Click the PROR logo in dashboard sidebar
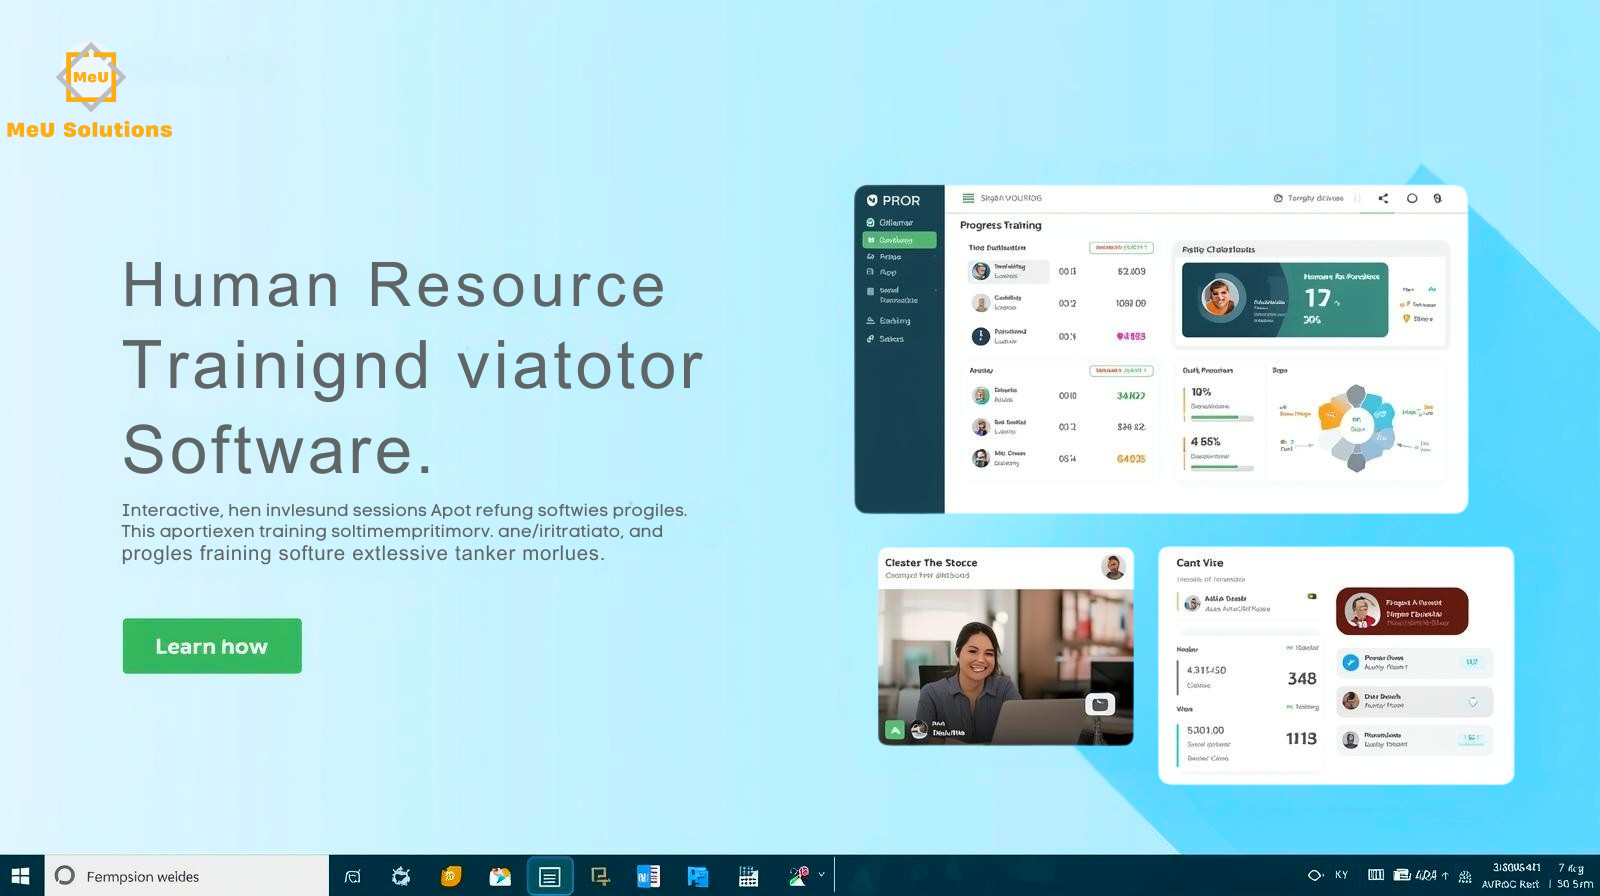The image size is (1600, 896). pyautogui.click(x=893, y=200)
